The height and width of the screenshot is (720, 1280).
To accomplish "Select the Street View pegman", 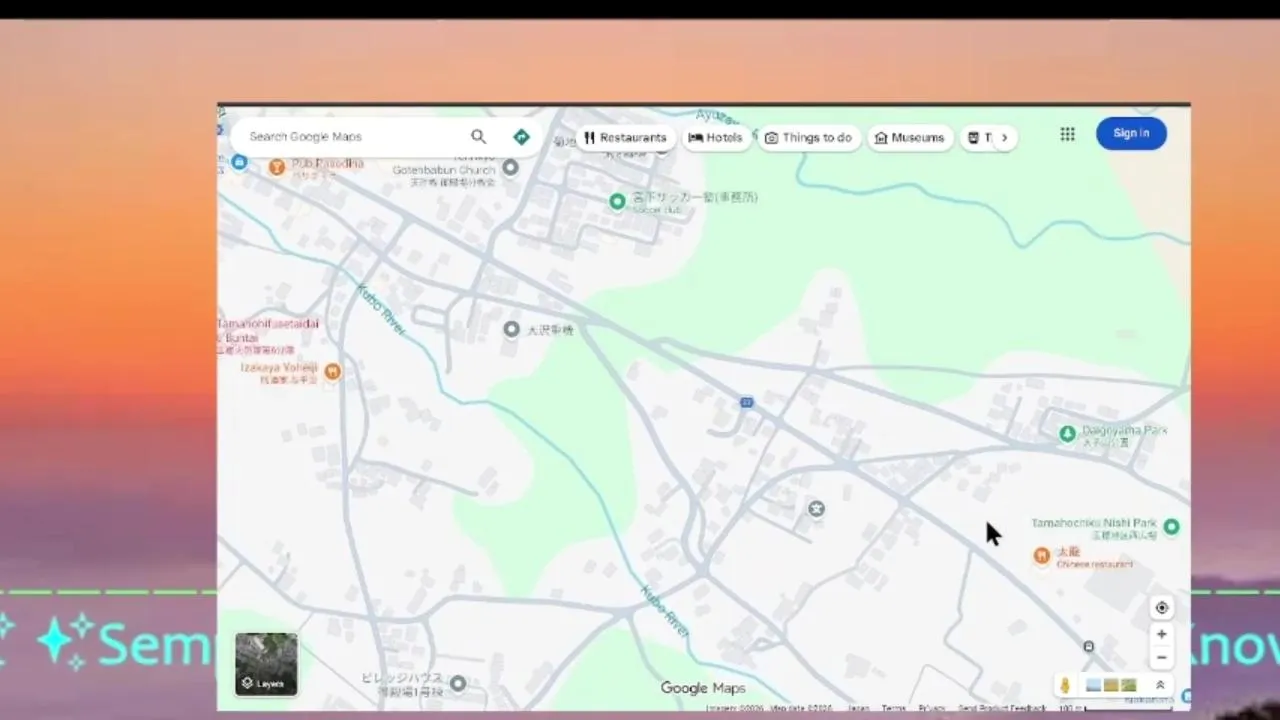I will 1065,685.
